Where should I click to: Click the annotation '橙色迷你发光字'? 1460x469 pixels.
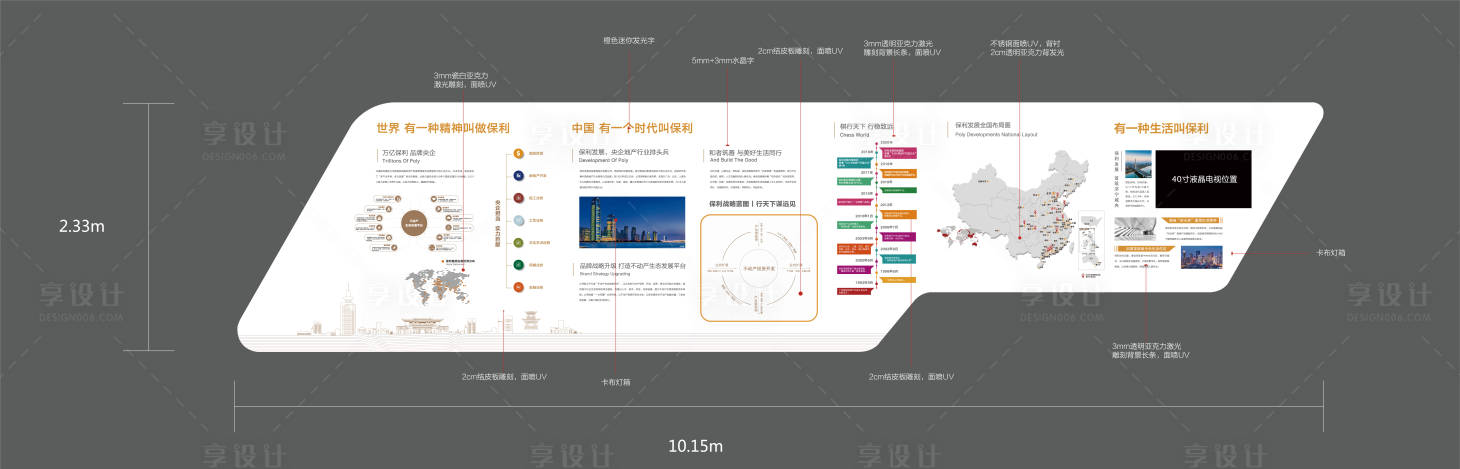point(629,41)
